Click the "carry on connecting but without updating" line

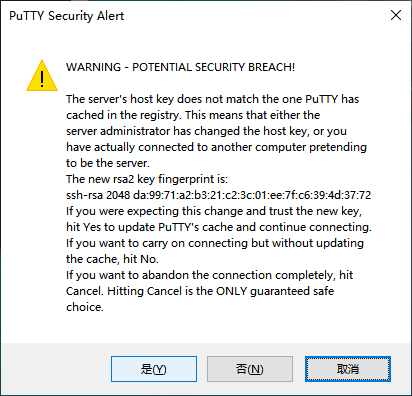(x=215, y=243)
